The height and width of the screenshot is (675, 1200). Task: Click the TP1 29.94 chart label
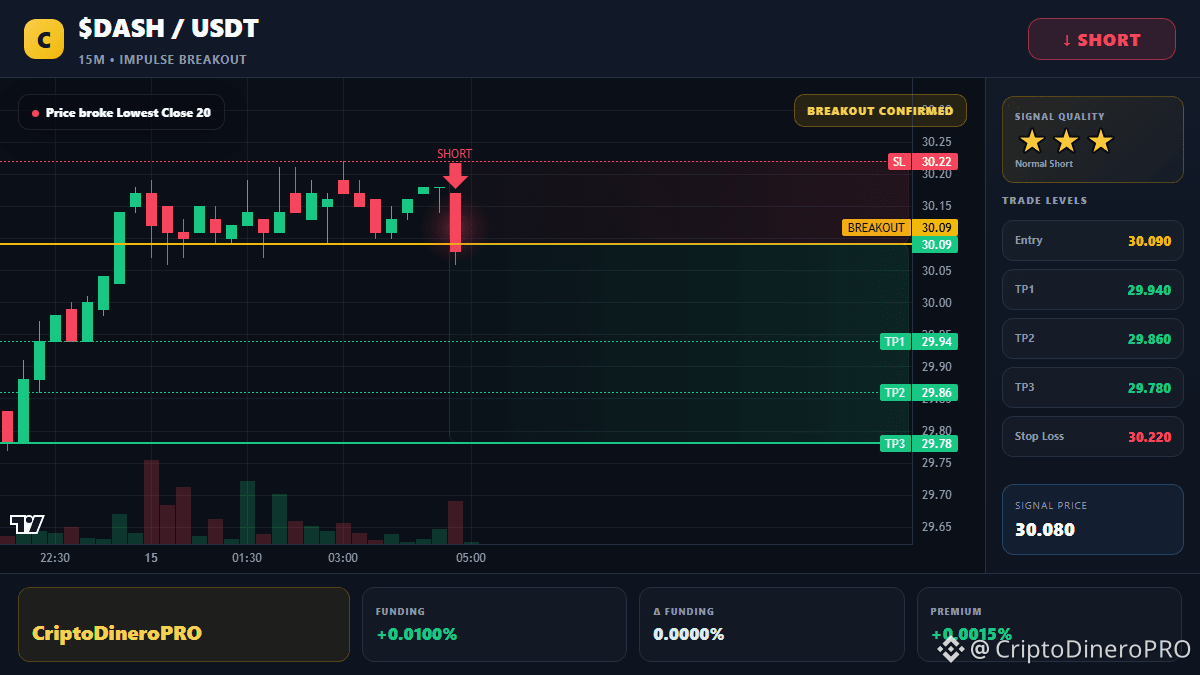pyautogui.click(x=918, y=342)
